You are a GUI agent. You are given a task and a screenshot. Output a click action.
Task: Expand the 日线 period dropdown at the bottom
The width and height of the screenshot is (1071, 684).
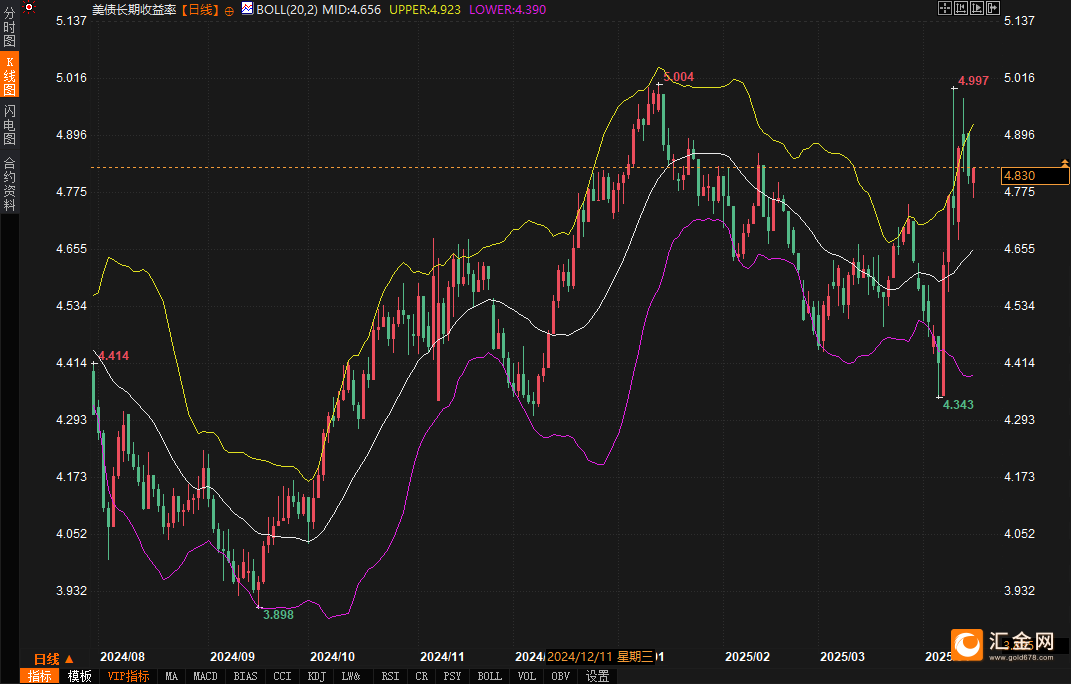point(54,659)
